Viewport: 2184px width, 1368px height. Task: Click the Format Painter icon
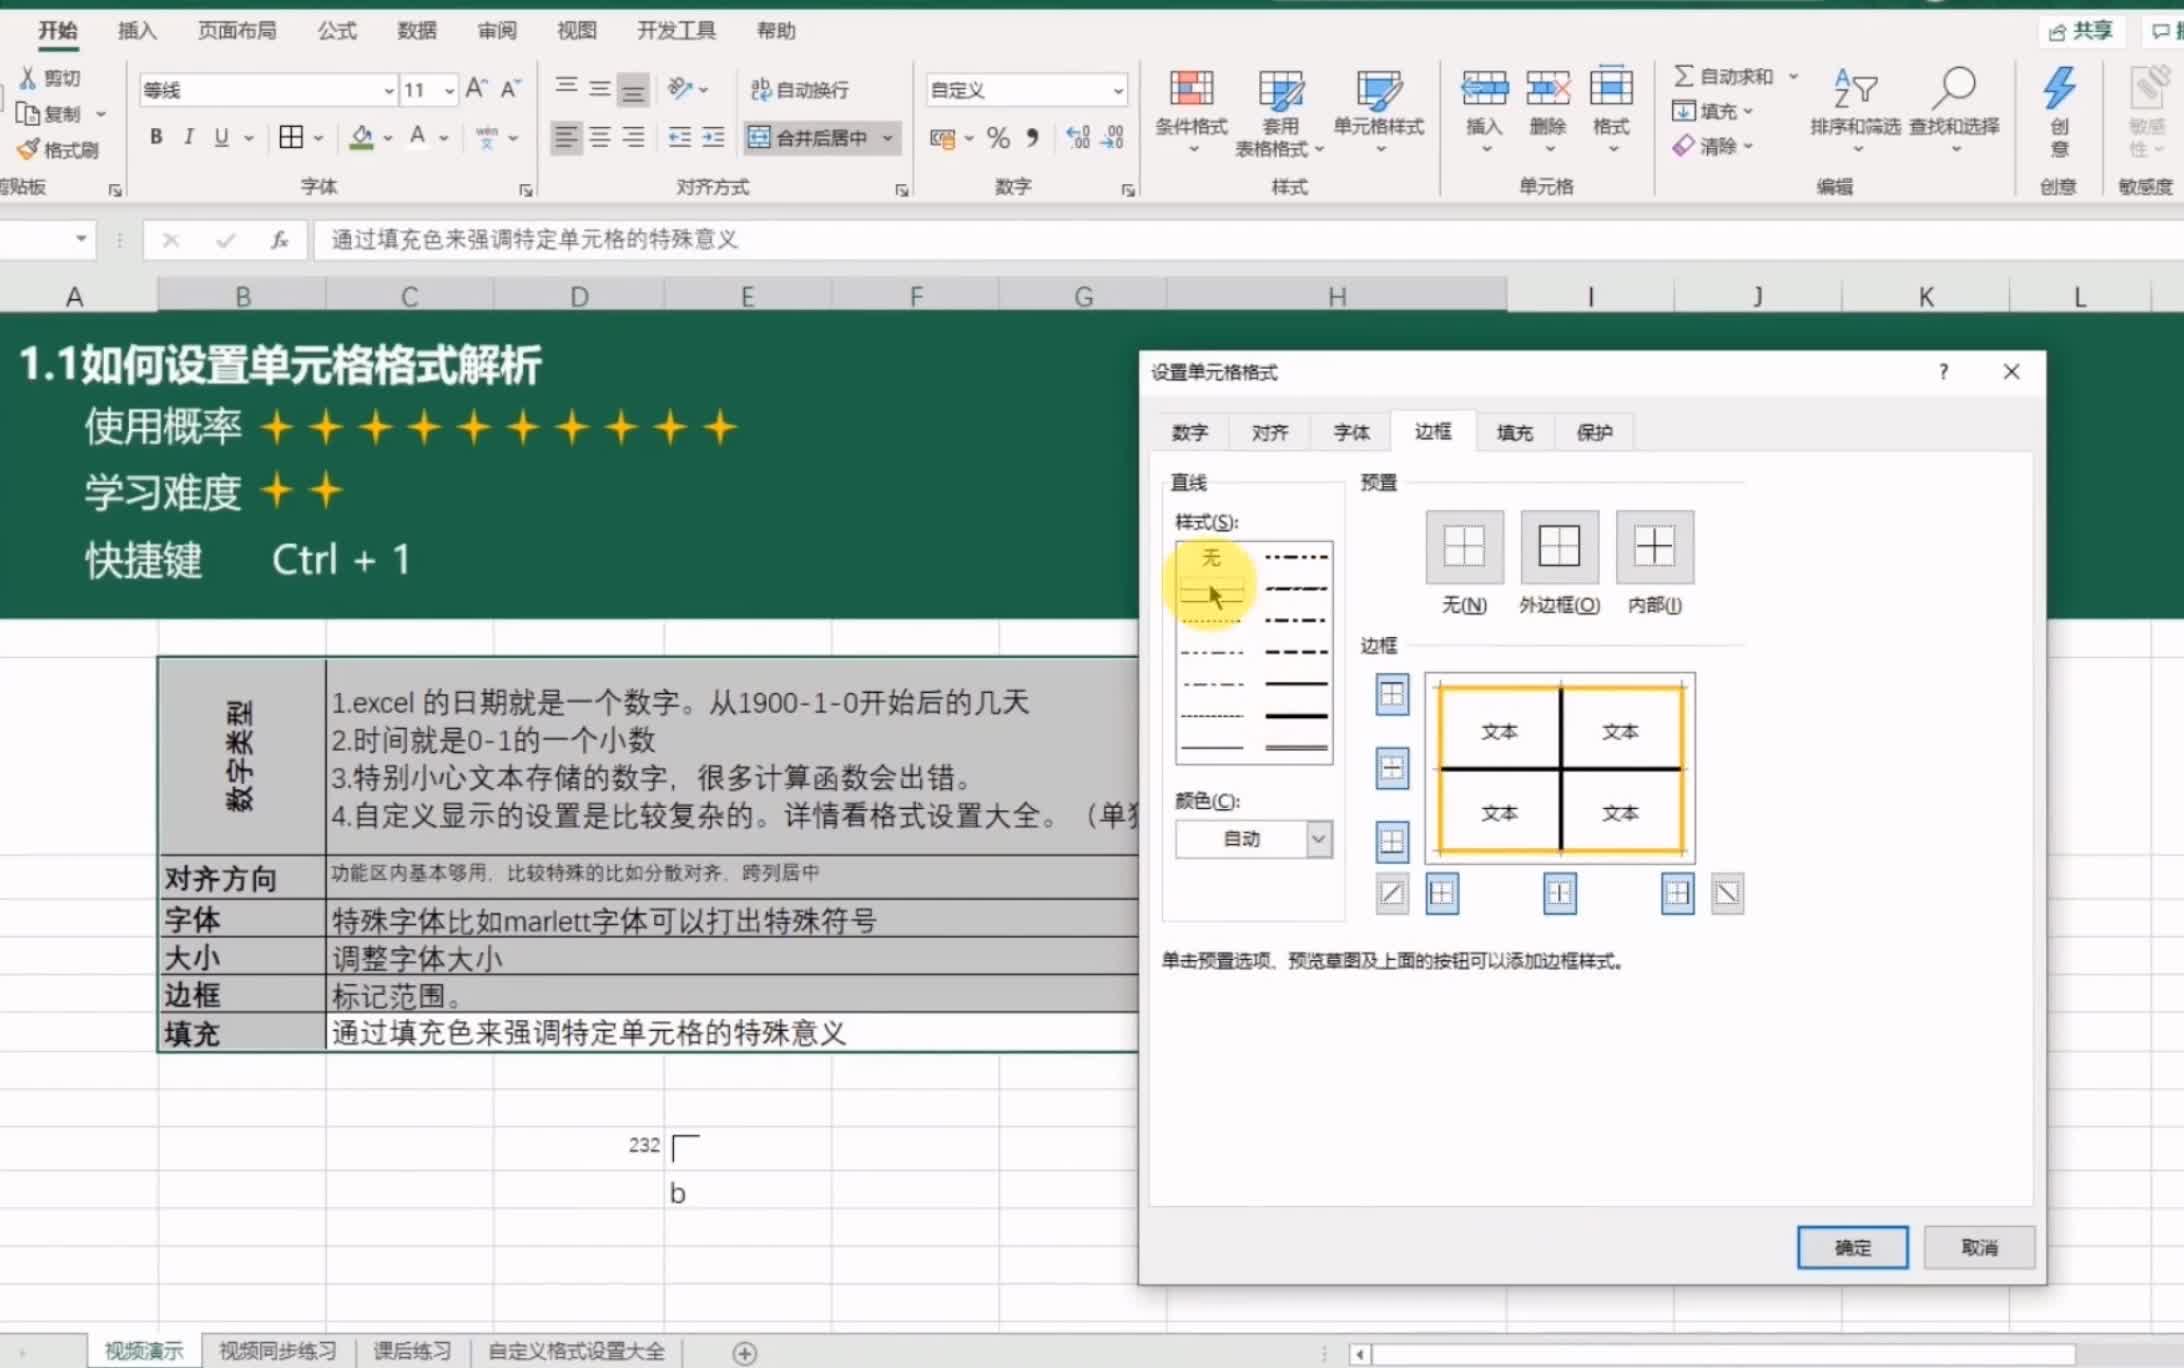(29, 150)
